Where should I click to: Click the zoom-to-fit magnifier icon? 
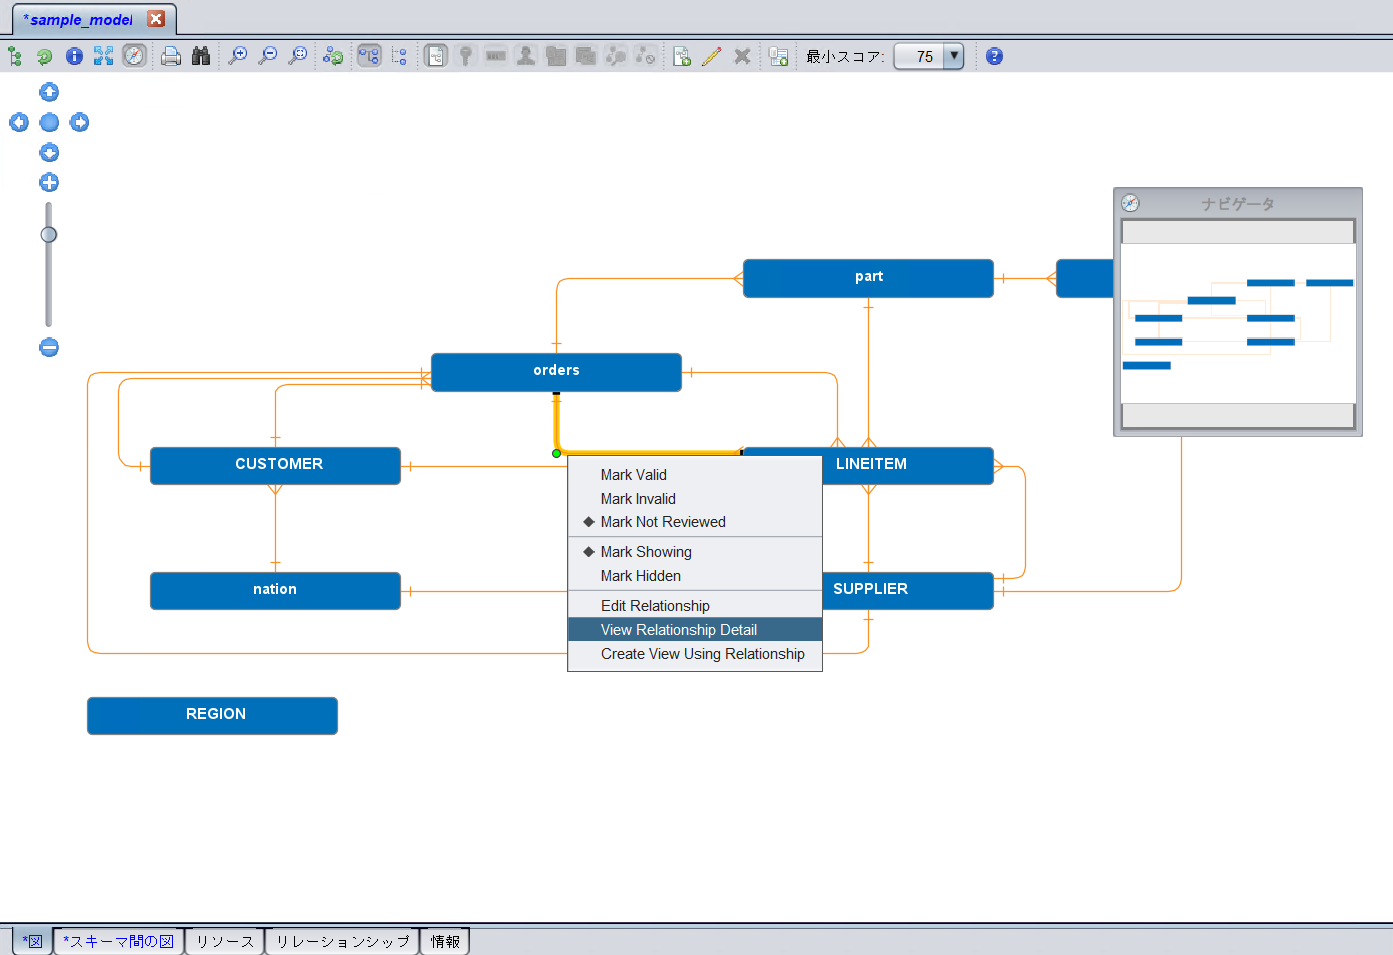tap(298, 56)
